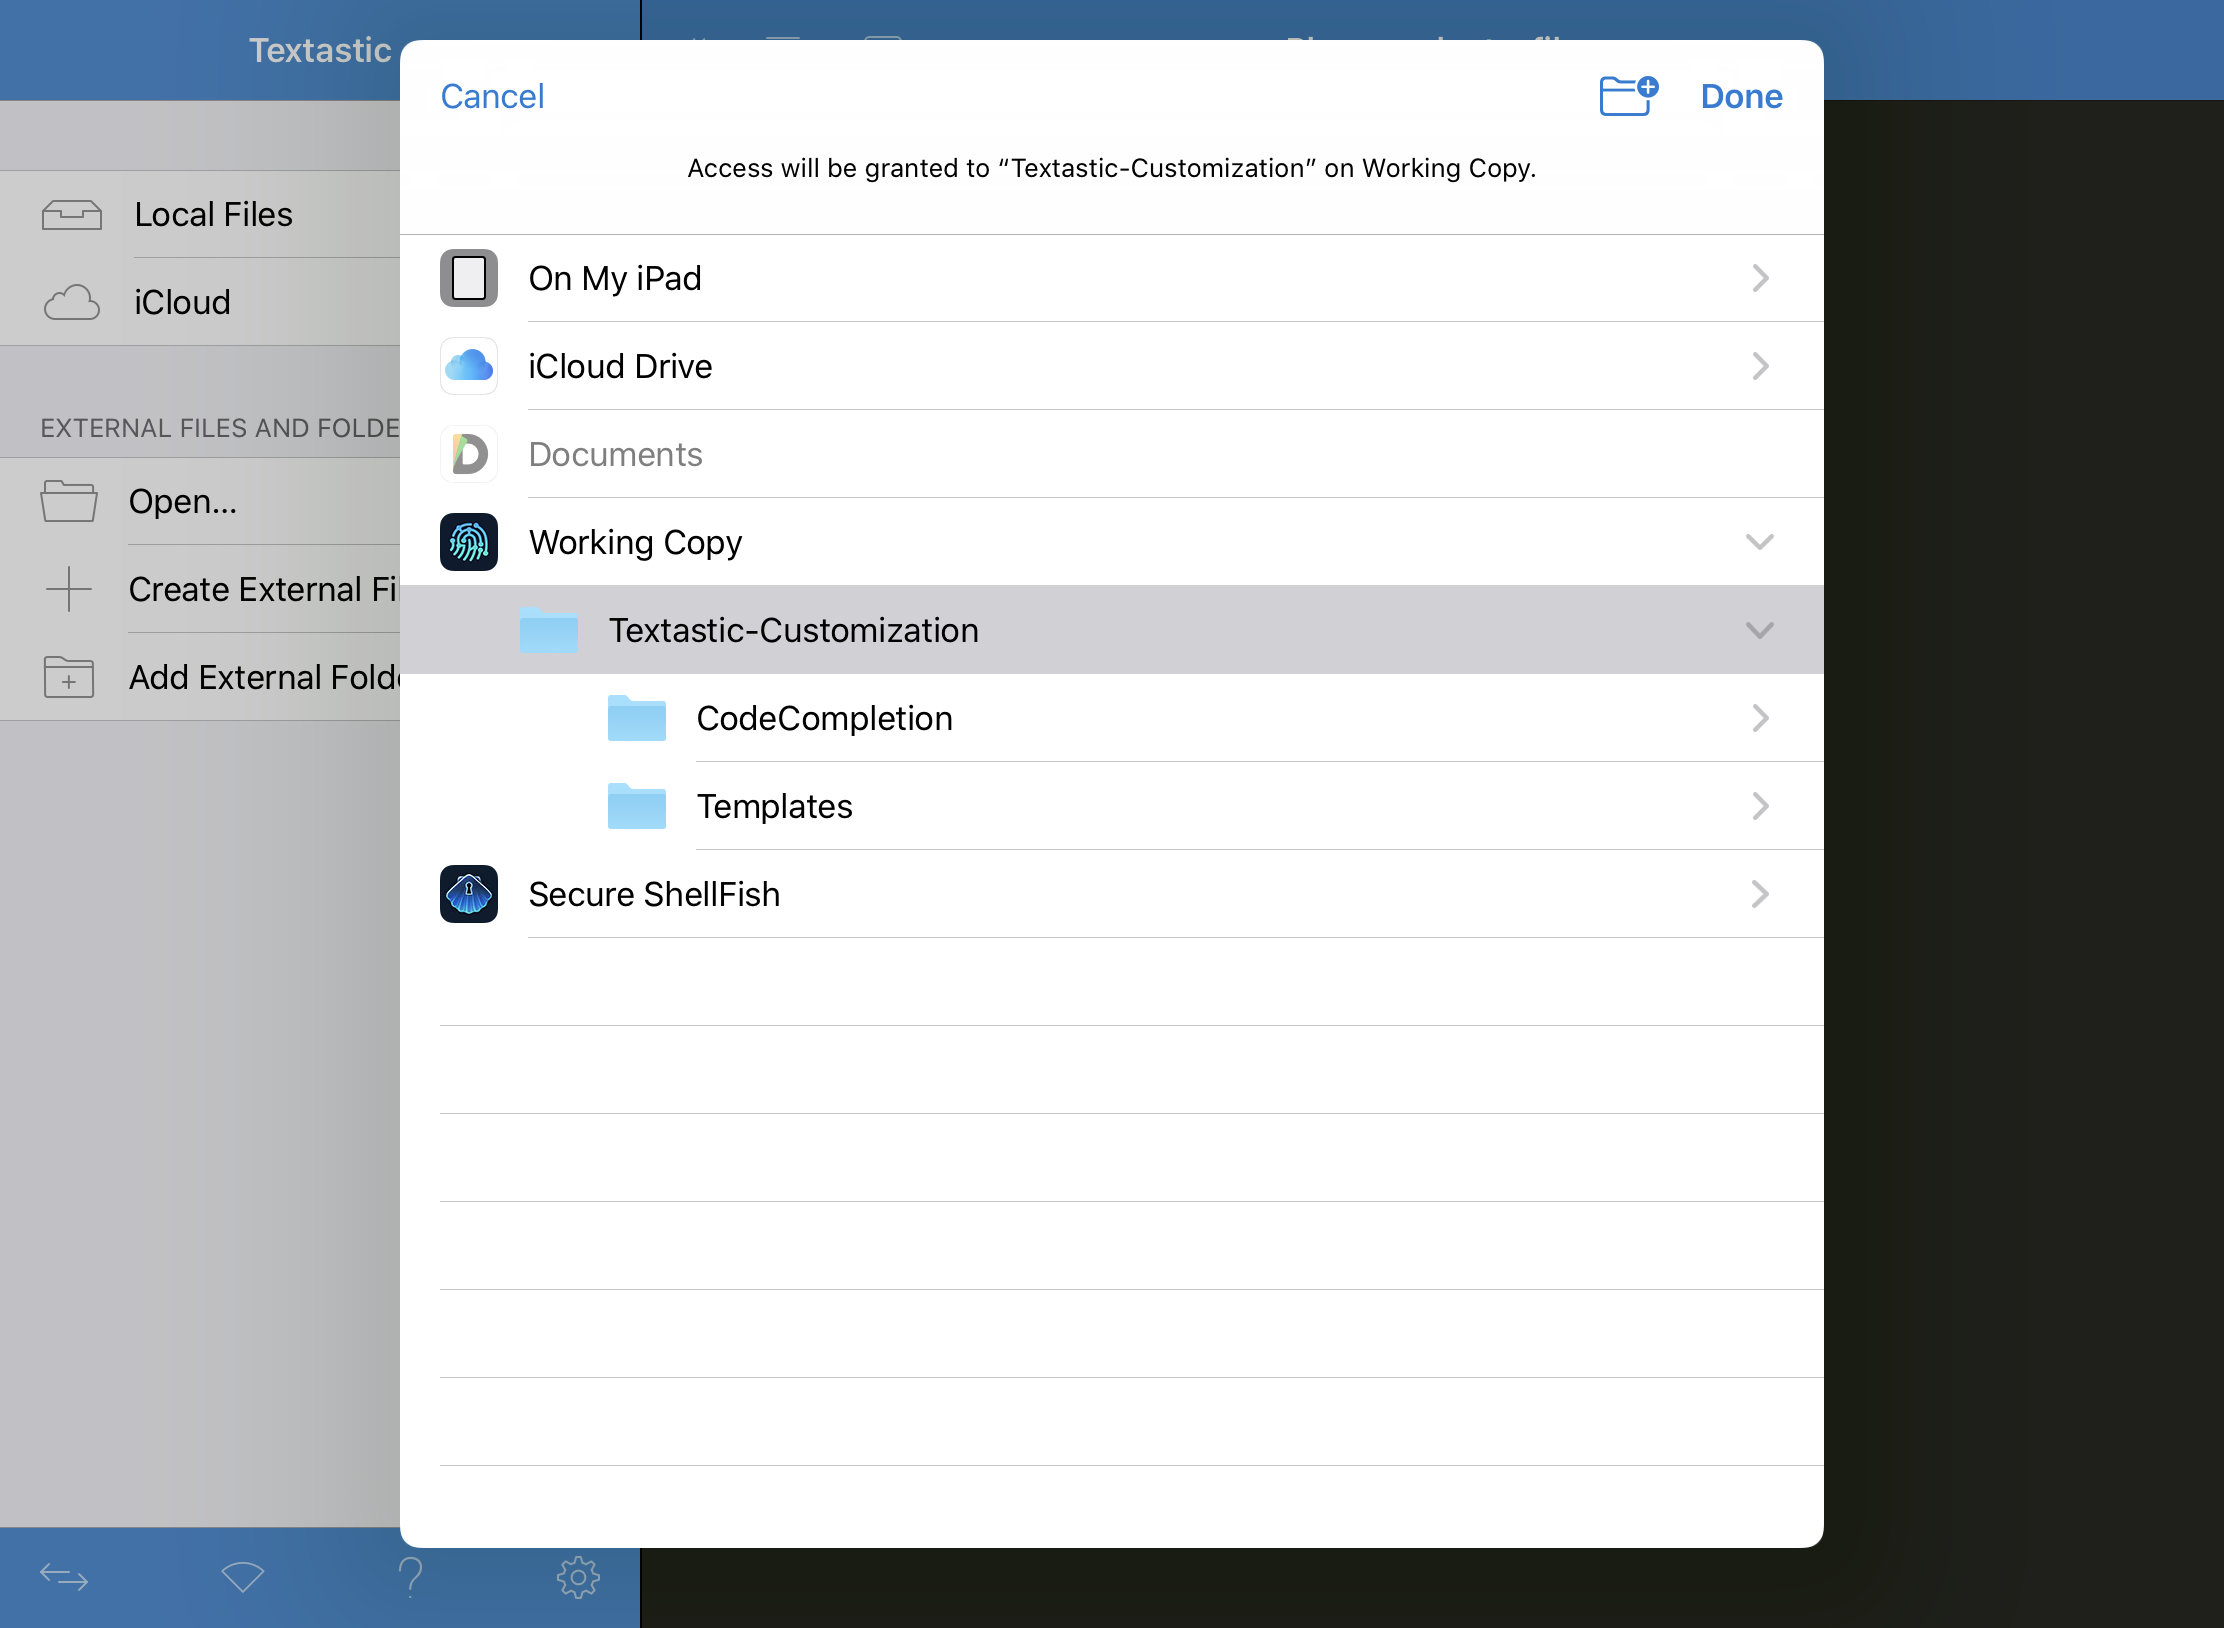Click the Working Copy fingerprint icon
The image size is (2224, 1628).
(469, 542)
